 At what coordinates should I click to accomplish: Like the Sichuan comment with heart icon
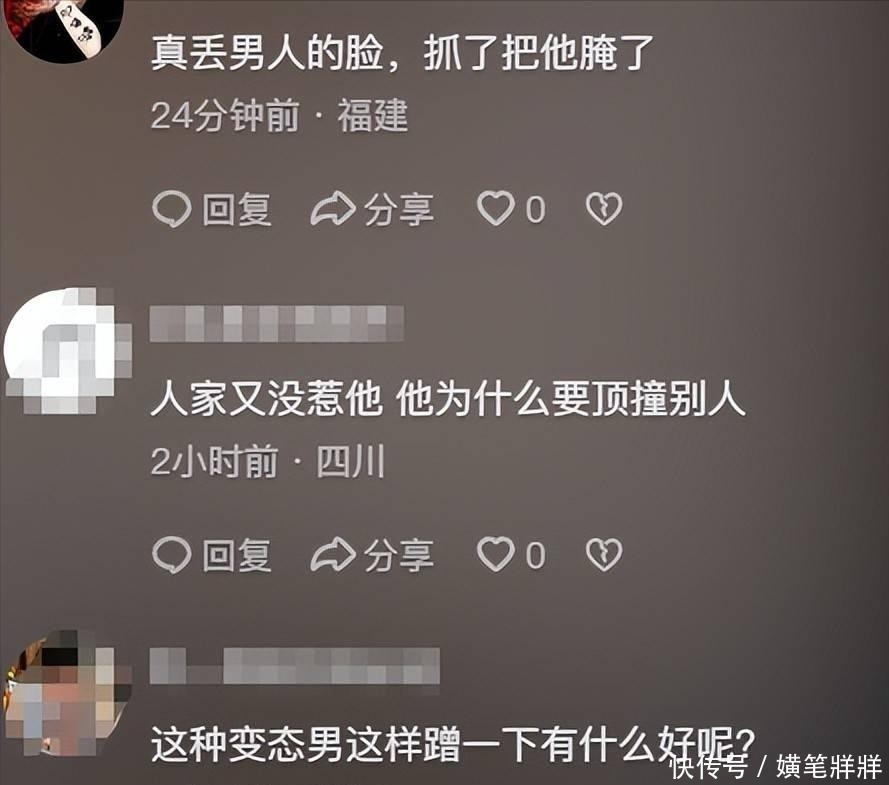point(496,554)
